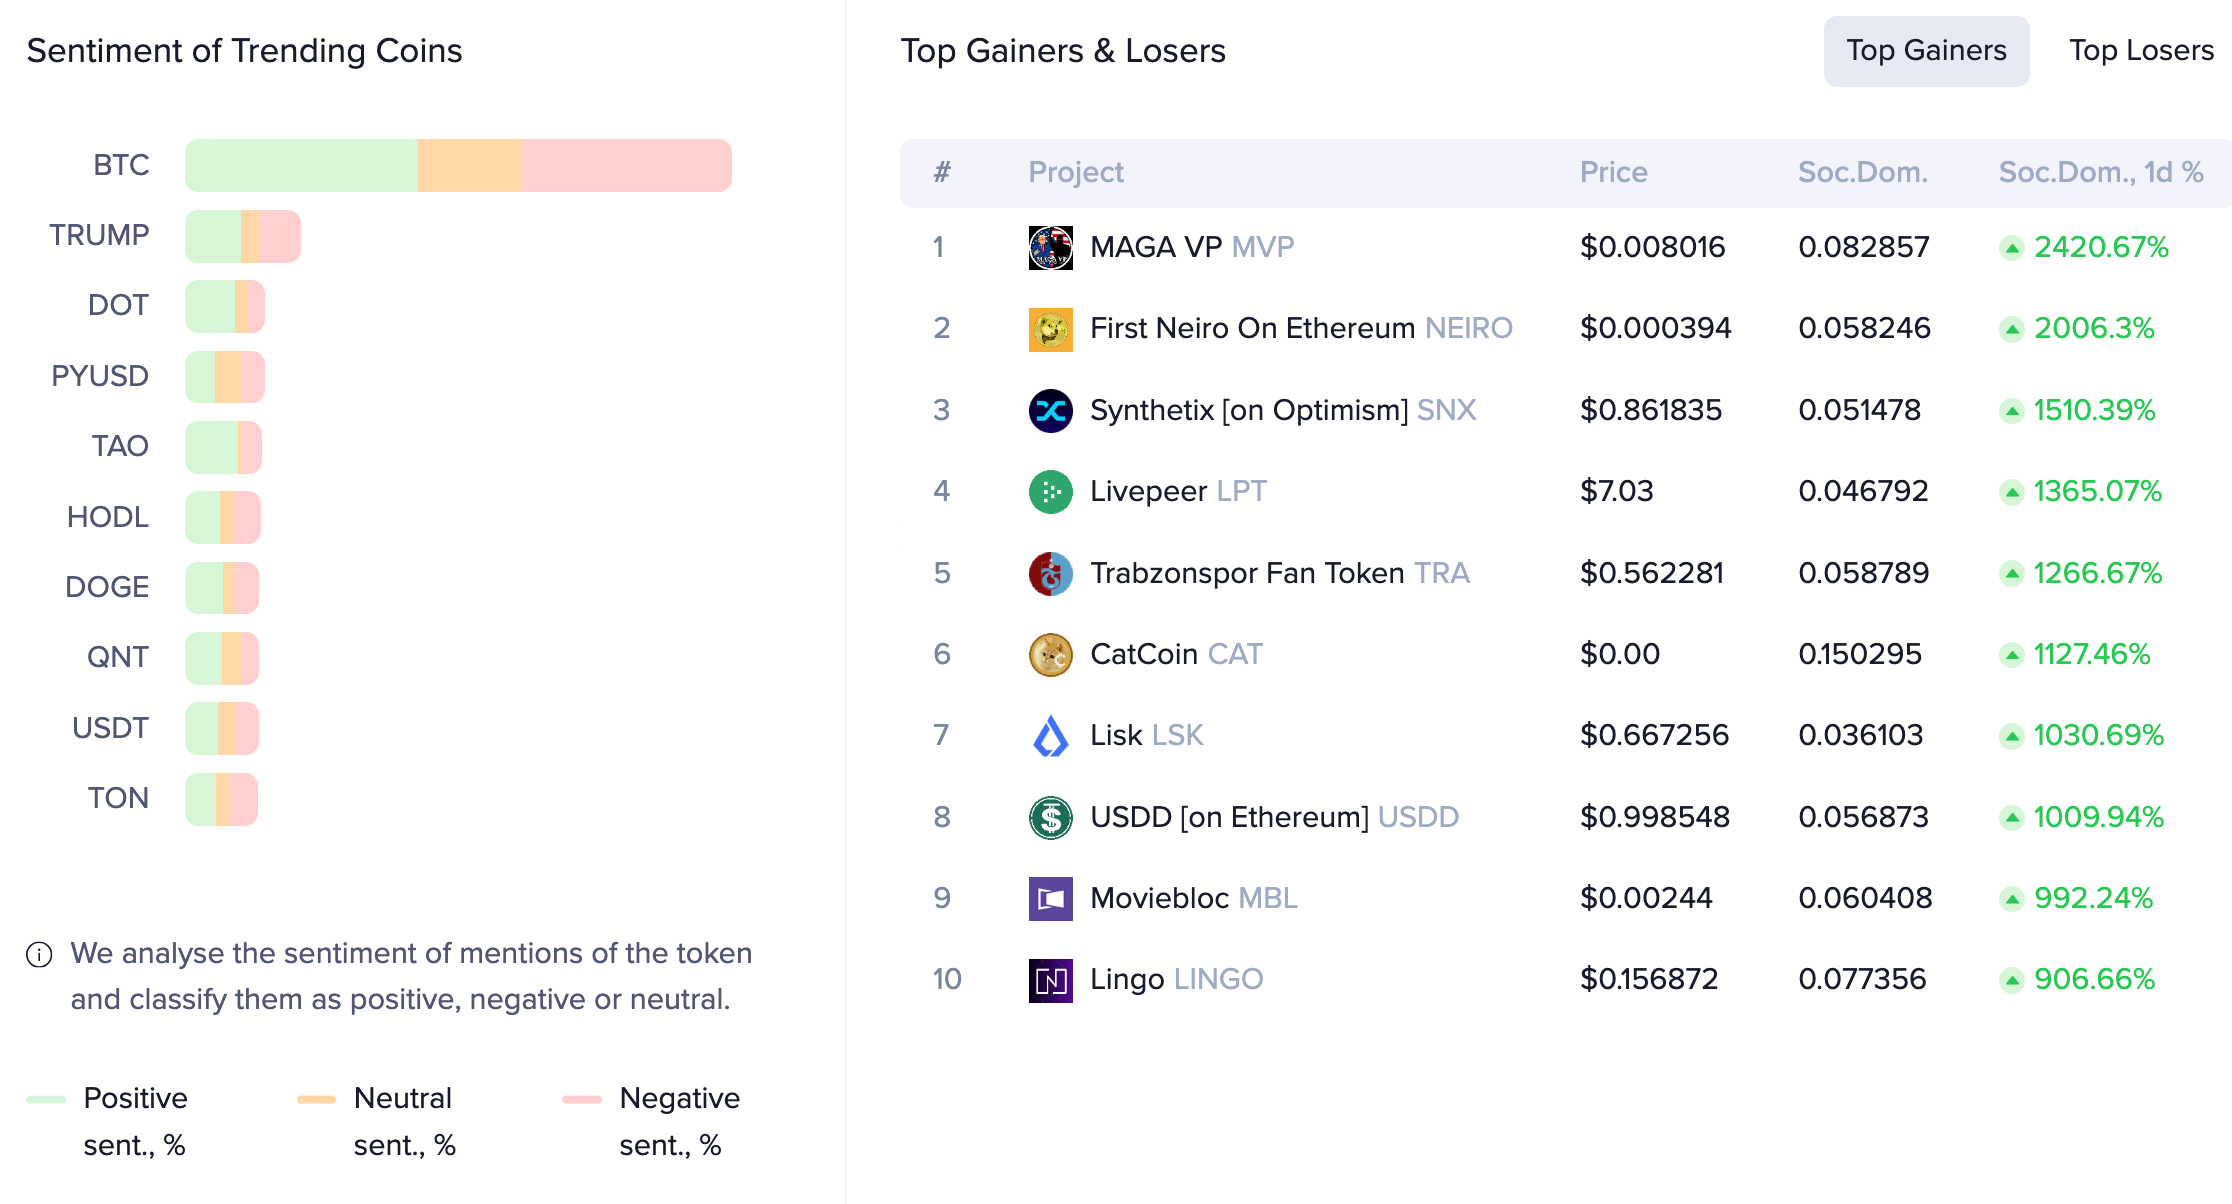2232x1204 pixels.
Task: Click BTC pink negative sentiment bar segment
Action: click(x=626, y=165)
